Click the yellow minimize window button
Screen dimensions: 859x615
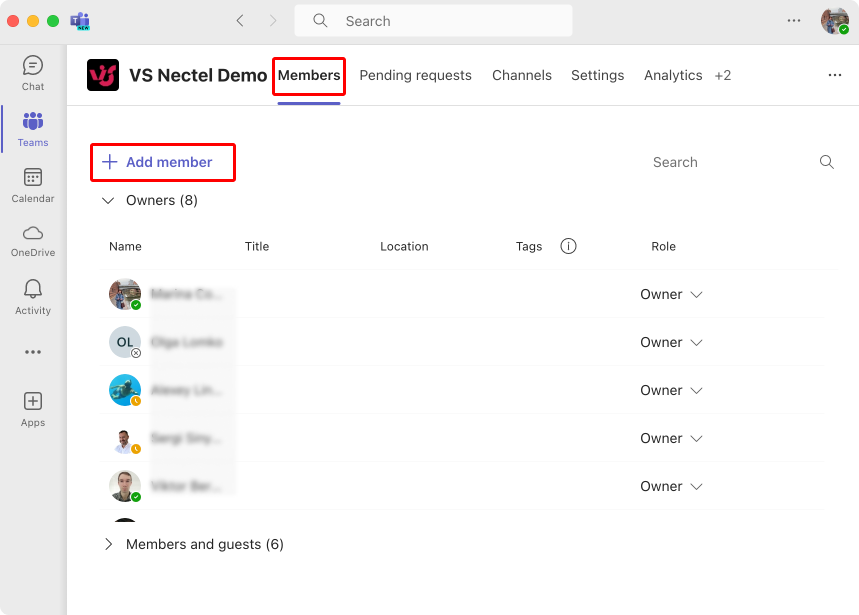click(x=33, y=21)
